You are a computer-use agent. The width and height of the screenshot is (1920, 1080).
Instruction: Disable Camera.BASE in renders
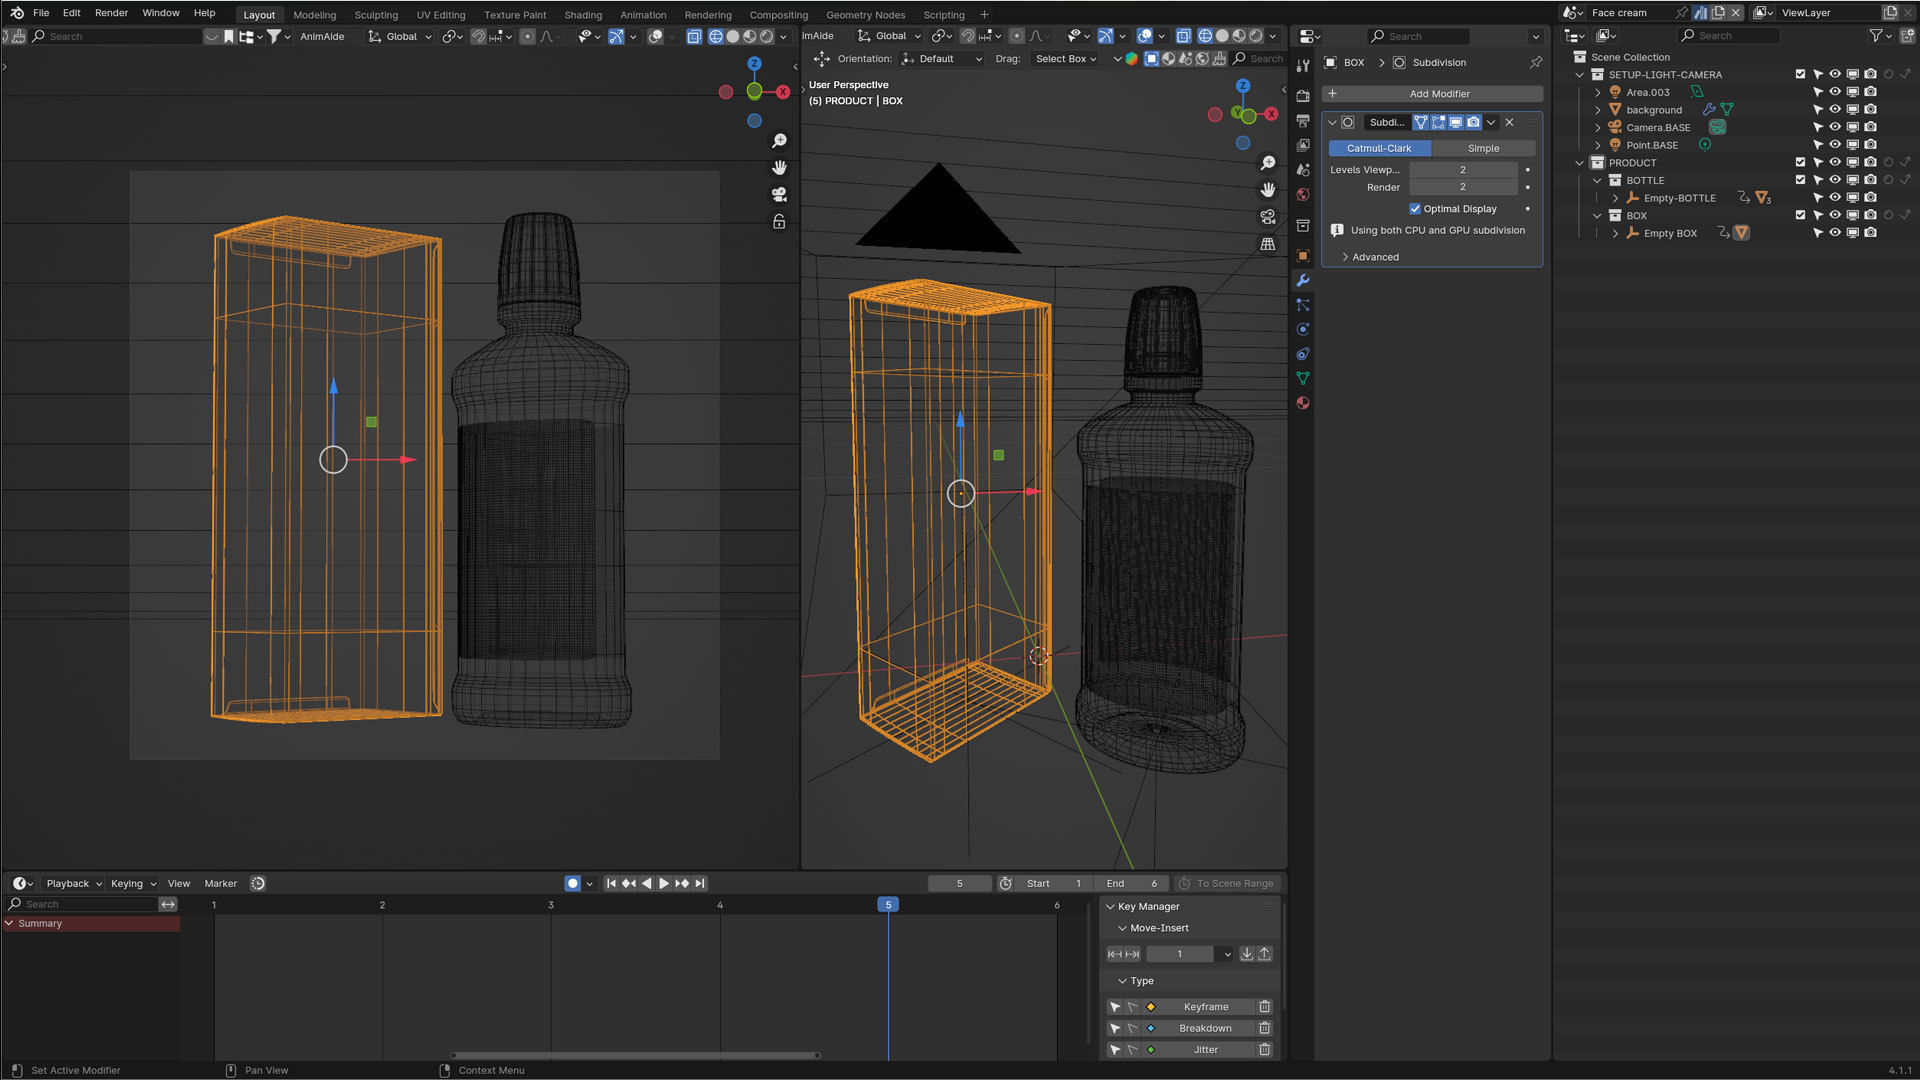(1870, 127)
